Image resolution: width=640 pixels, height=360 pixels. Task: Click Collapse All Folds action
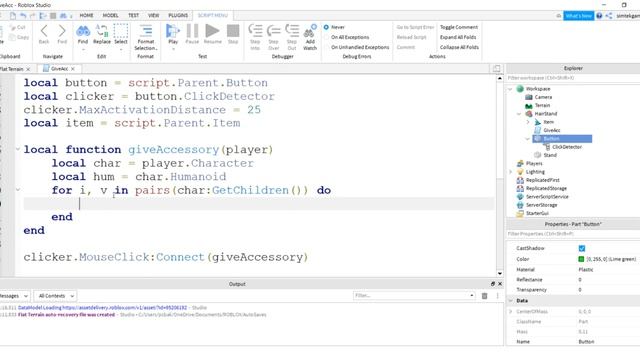point(459,47)
